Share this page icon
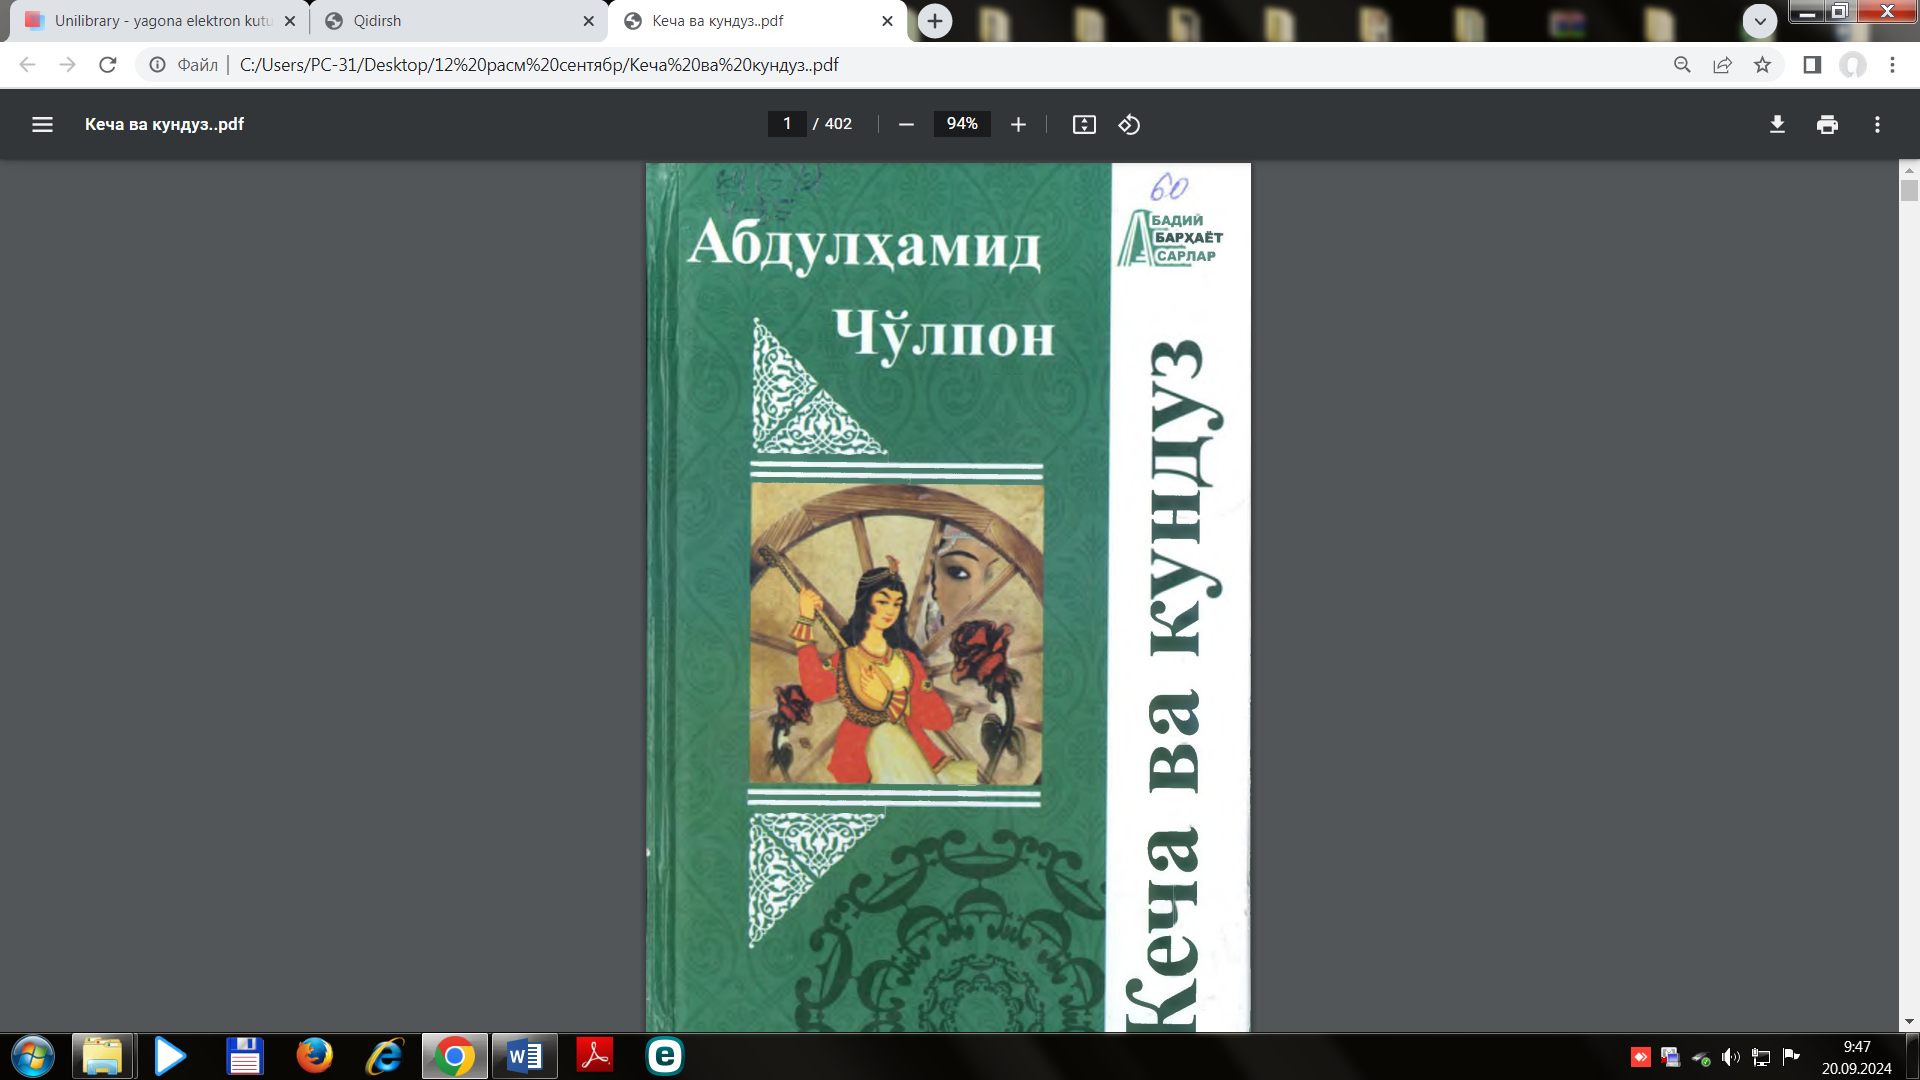The image size is (1920, 1080). pyautogui.click(x=1722, y=65)
